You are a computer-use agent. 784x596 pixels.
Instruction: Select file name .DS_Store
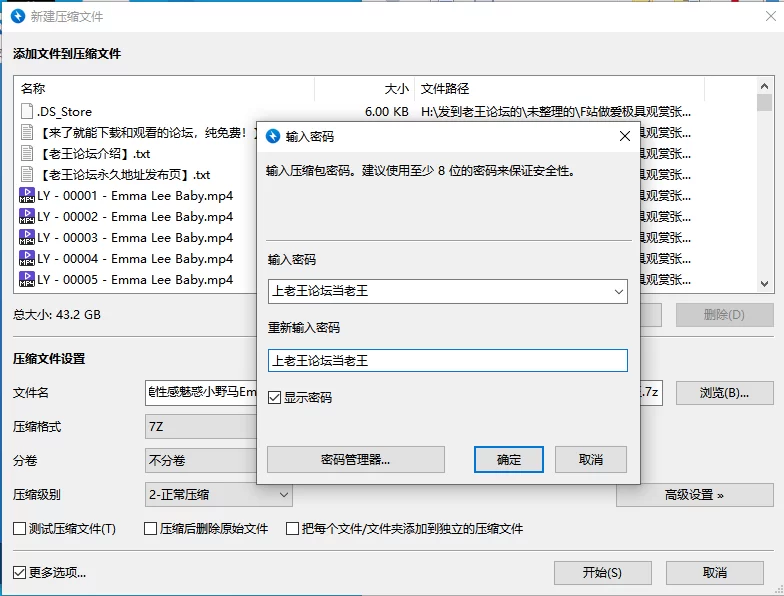coord(64,112)
